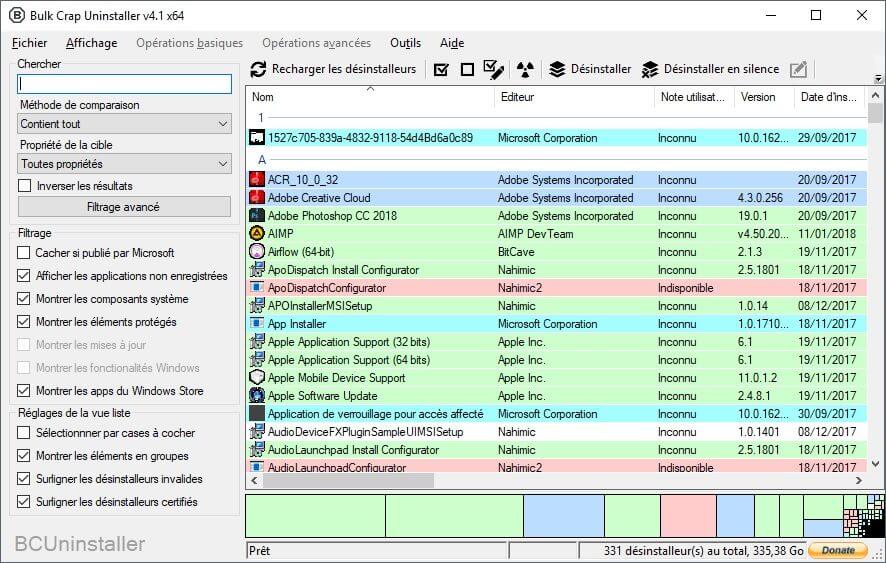Click the Désinstaller stacked layers icon
The image size is (886, 563).
coord(557,70)
